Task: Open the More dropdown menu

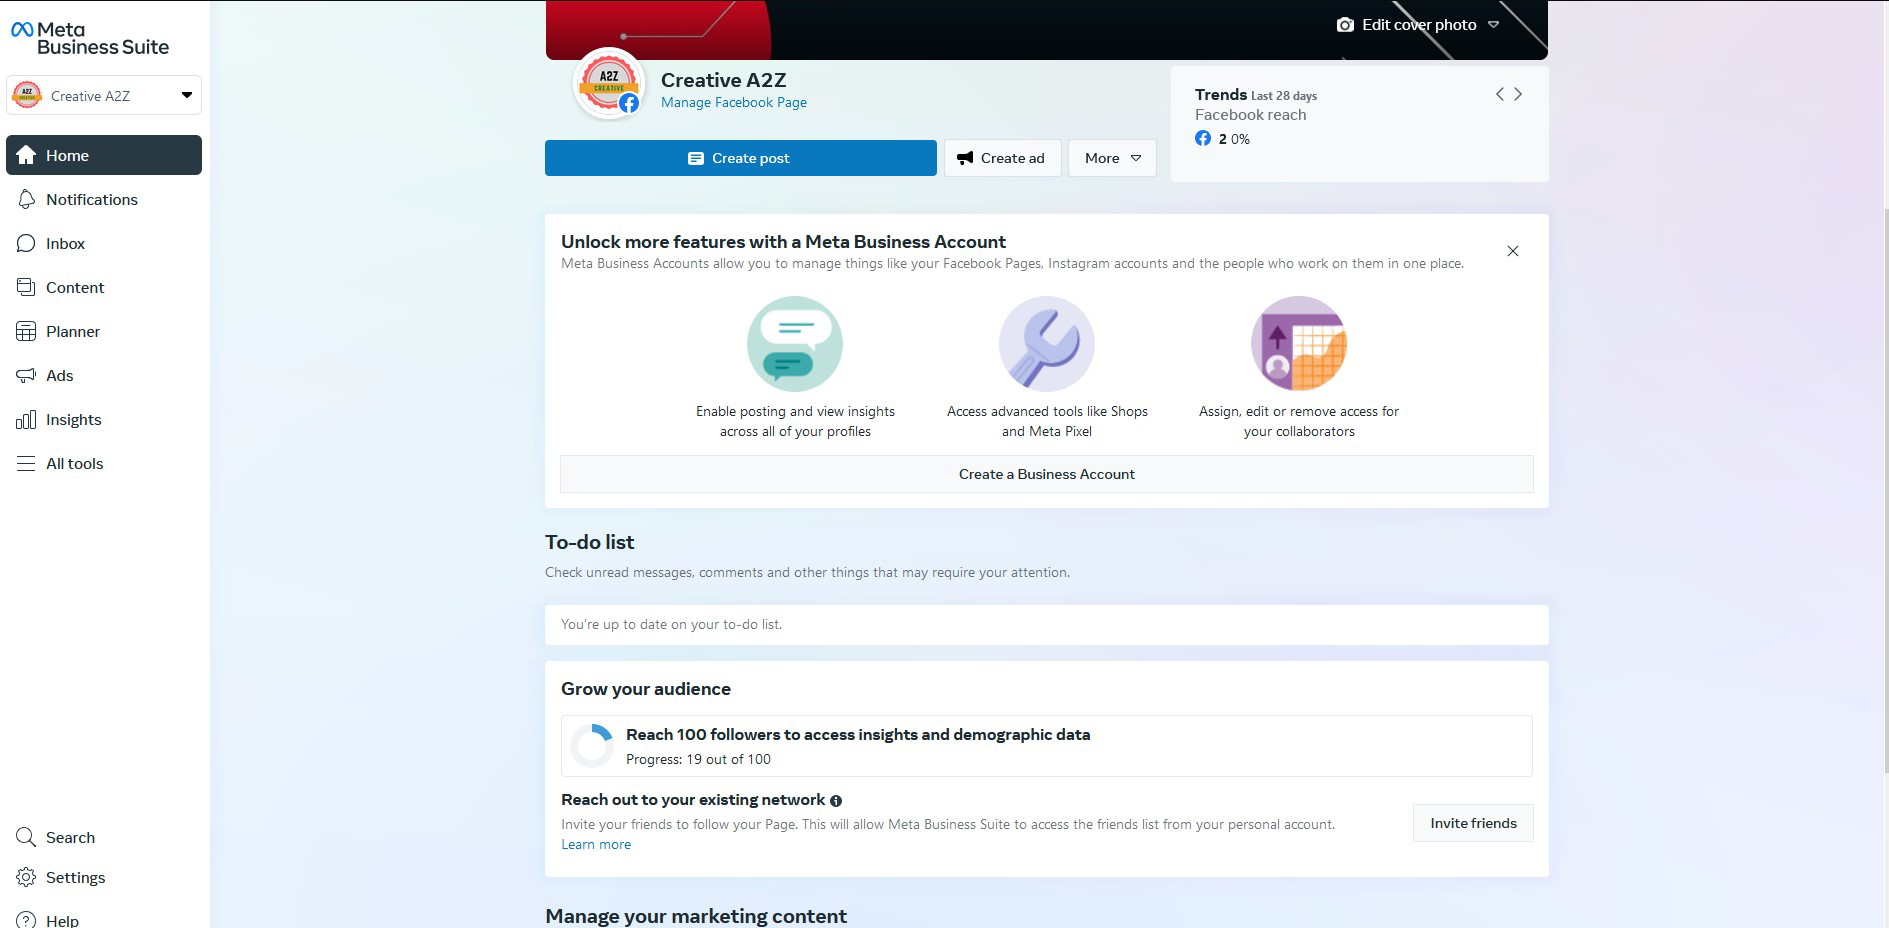Action: pos(1112,158)
